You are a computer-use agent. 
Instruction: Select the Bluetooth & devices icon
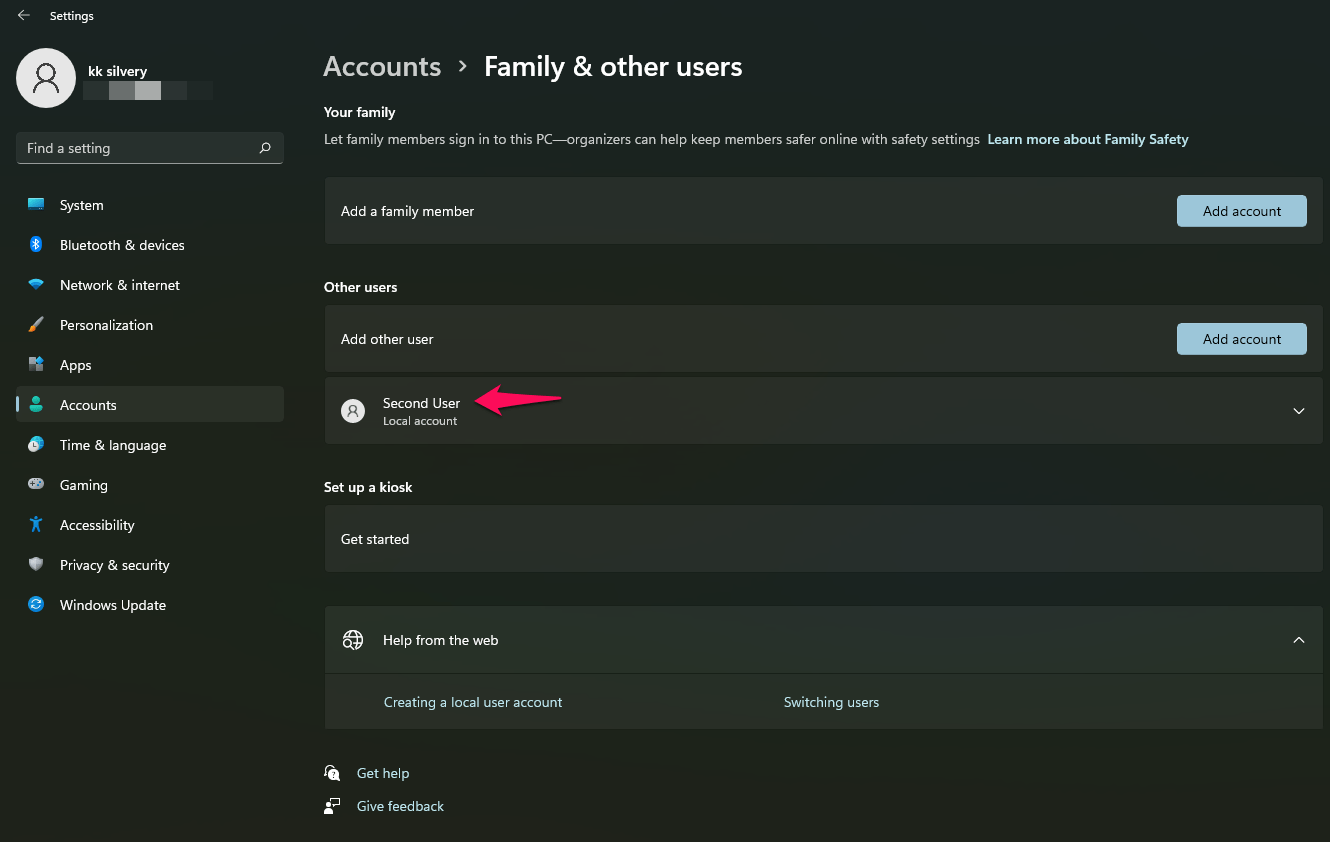click(x=36, y=244)
